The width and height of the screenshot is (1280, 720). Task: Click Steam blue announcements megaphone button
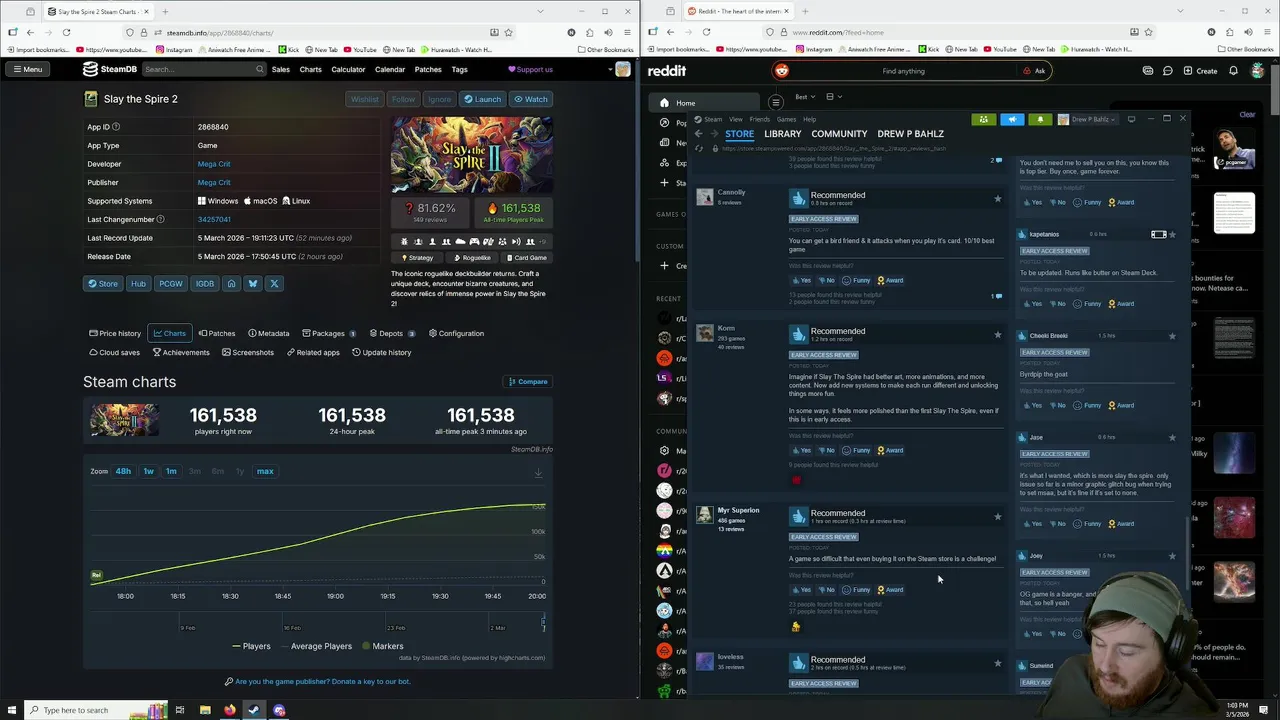click(1012, 119)
